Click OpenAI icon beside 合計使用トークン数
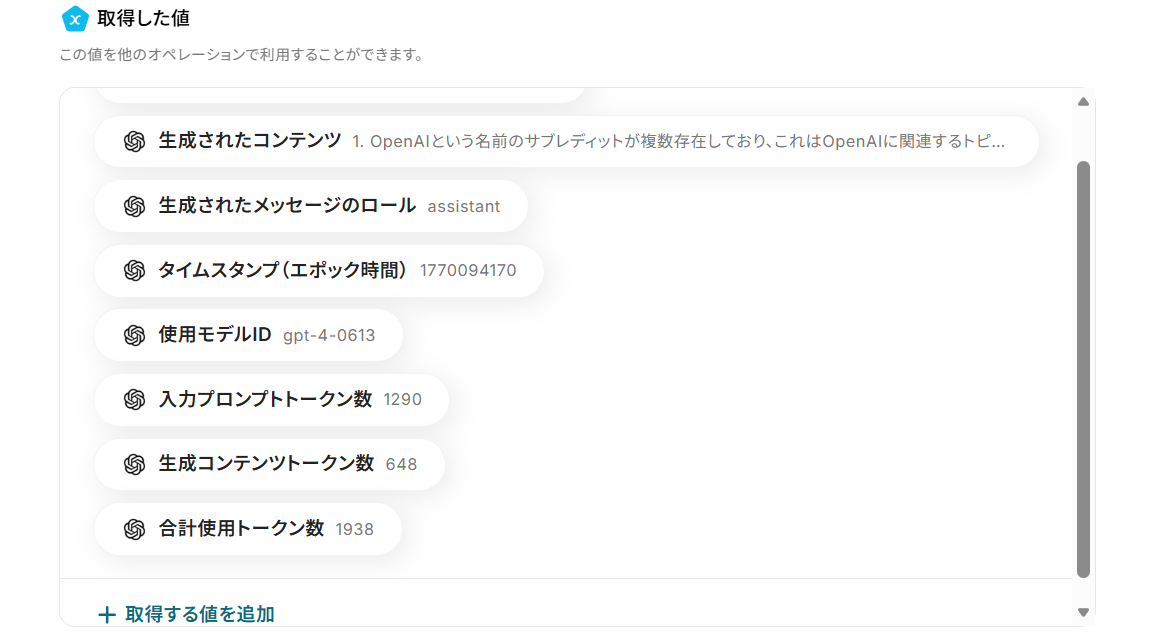The image size is (1156, 635). 135,529
